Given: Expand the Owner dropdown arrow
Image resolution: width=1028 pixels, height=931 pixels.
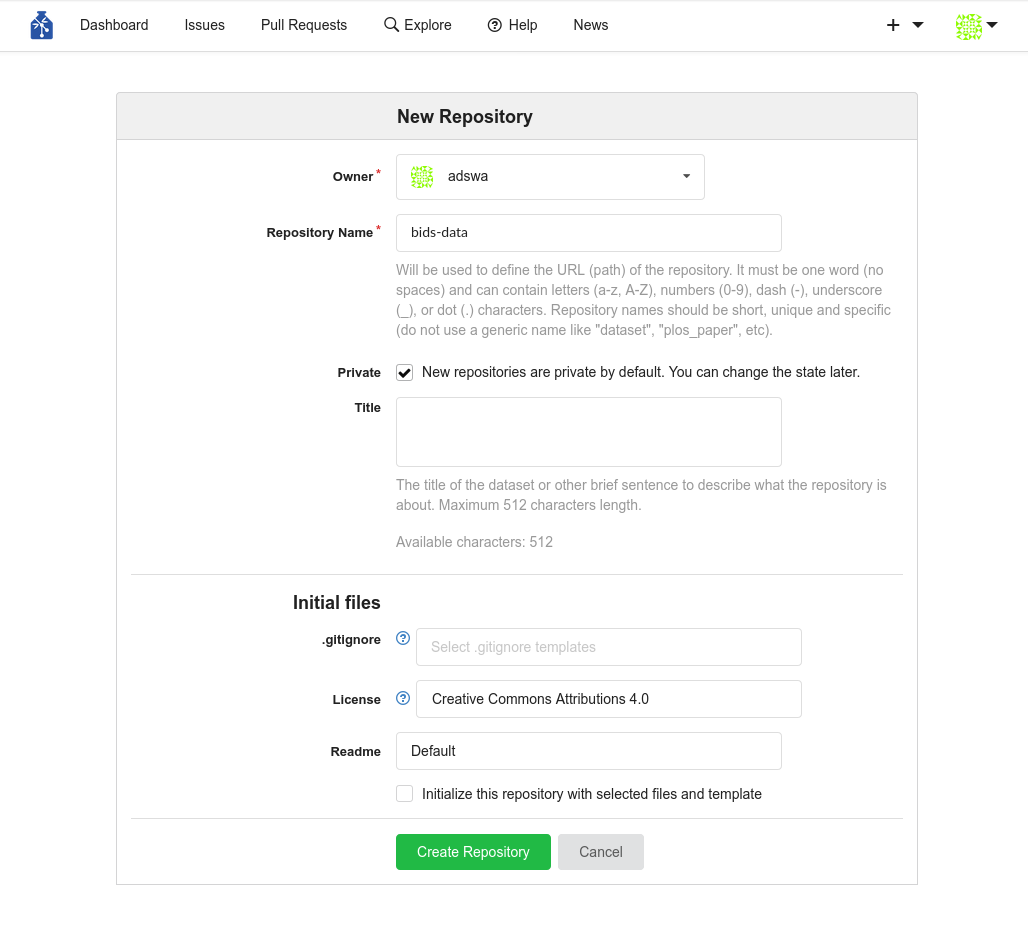Looking at the screenshot, I should tap(686, 177).
